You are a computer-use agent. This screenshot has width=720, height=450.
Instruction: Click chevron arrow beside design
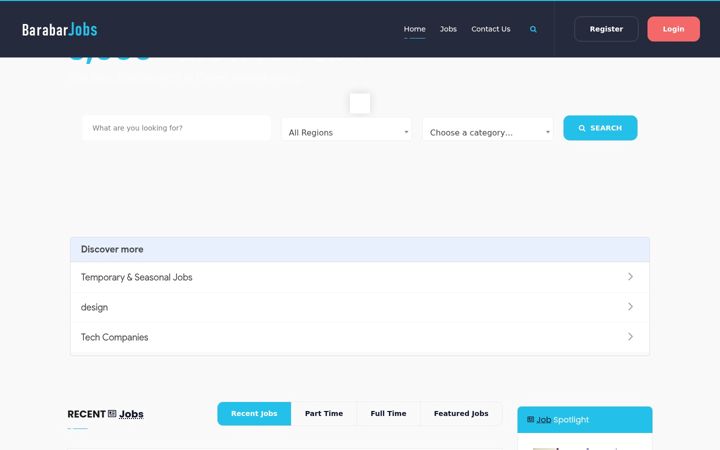click(x=630, y=306)
